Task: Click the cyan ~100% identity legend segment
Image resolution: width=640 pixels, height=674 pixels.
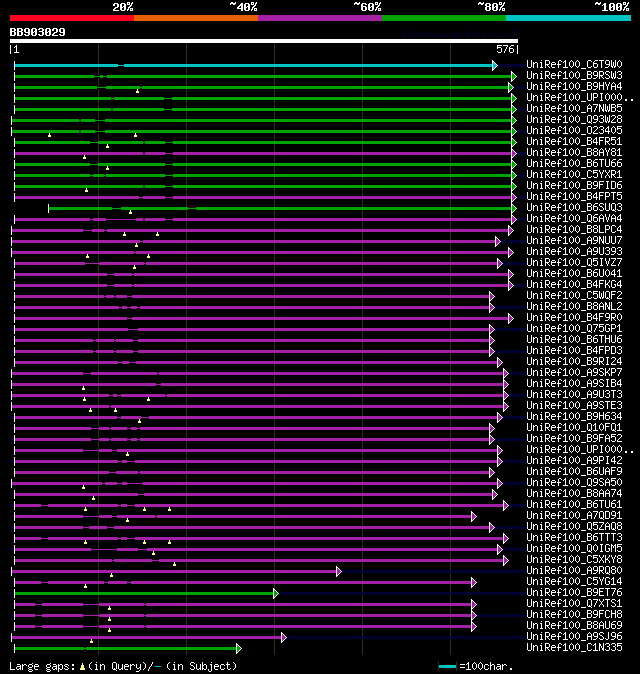Action: point(569,18)
